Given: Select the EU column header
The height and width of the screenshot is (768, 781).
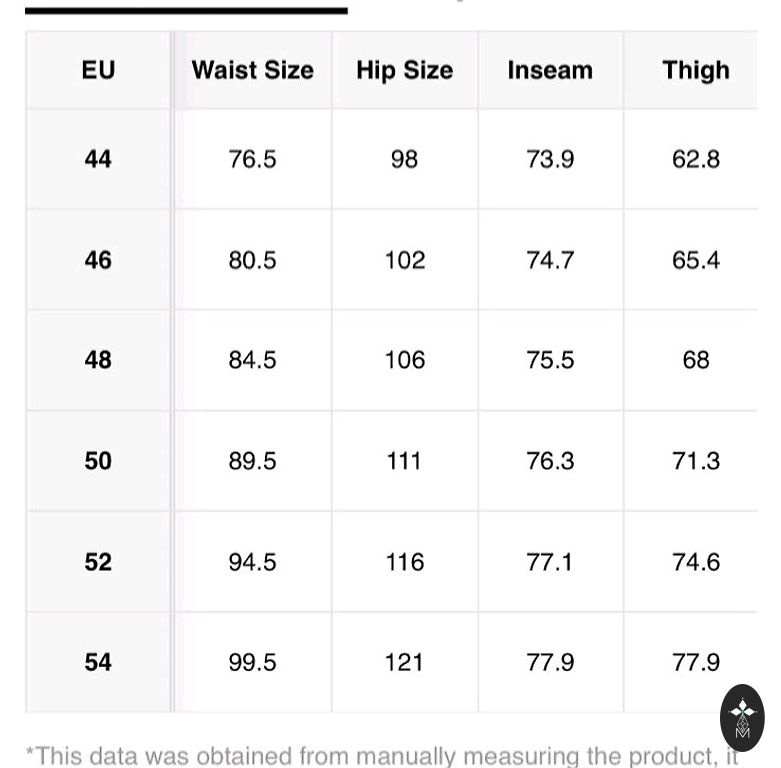Looking at the screenshot, I should click(98, 70).
